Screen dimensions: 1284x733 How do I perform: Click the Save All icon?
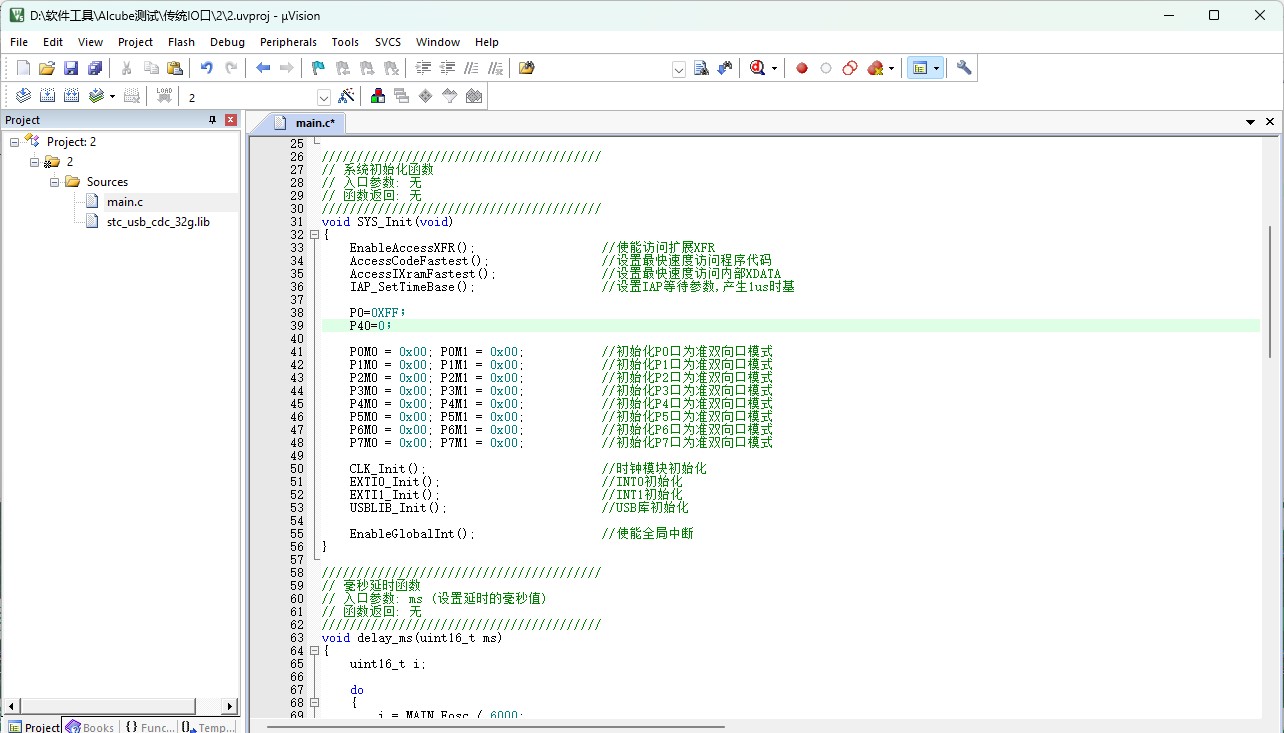coord(94,68)
